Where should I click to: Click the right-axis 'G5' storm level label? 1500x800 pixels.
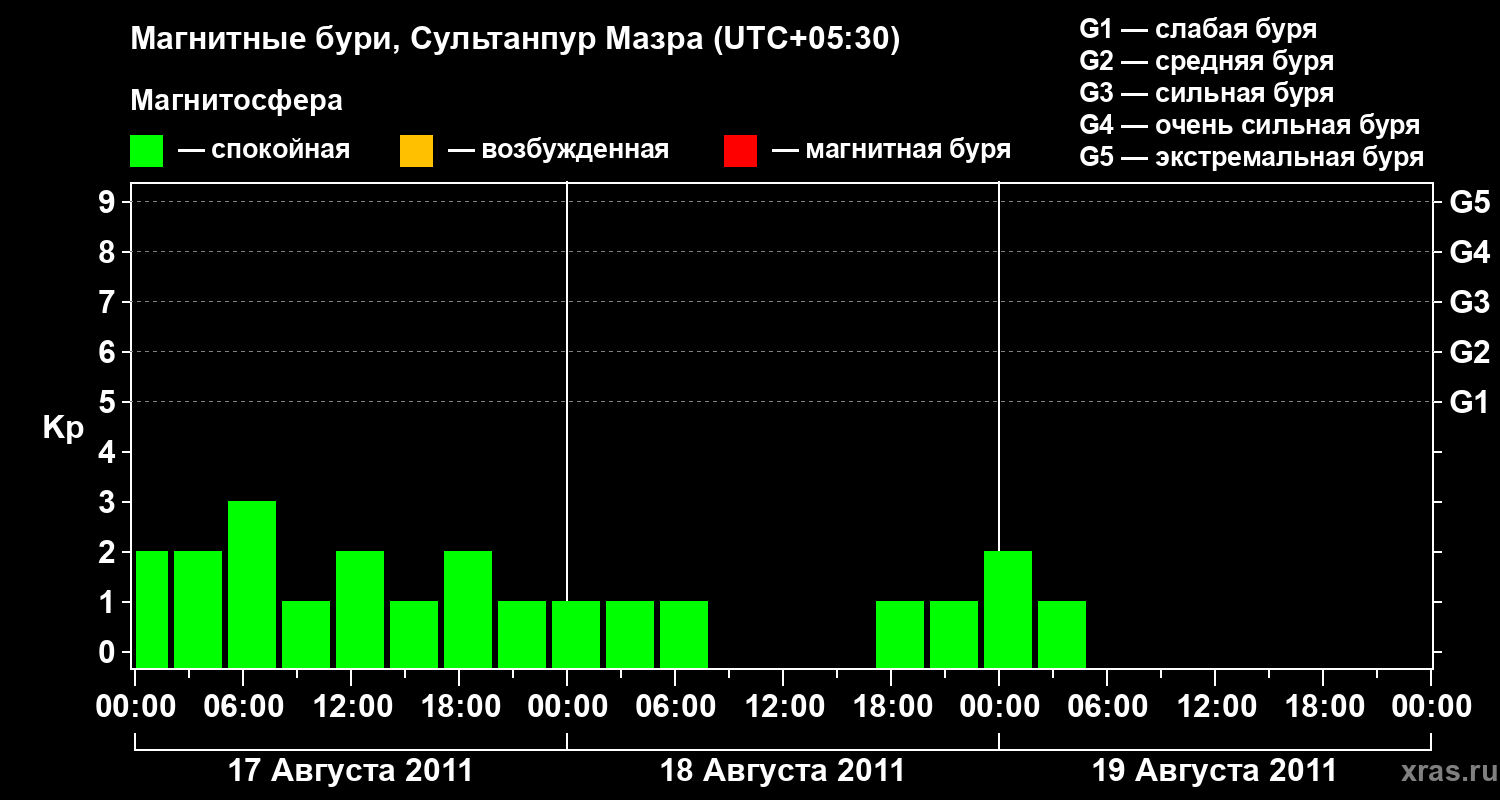pyautogui.click(x=1469, y=202)
